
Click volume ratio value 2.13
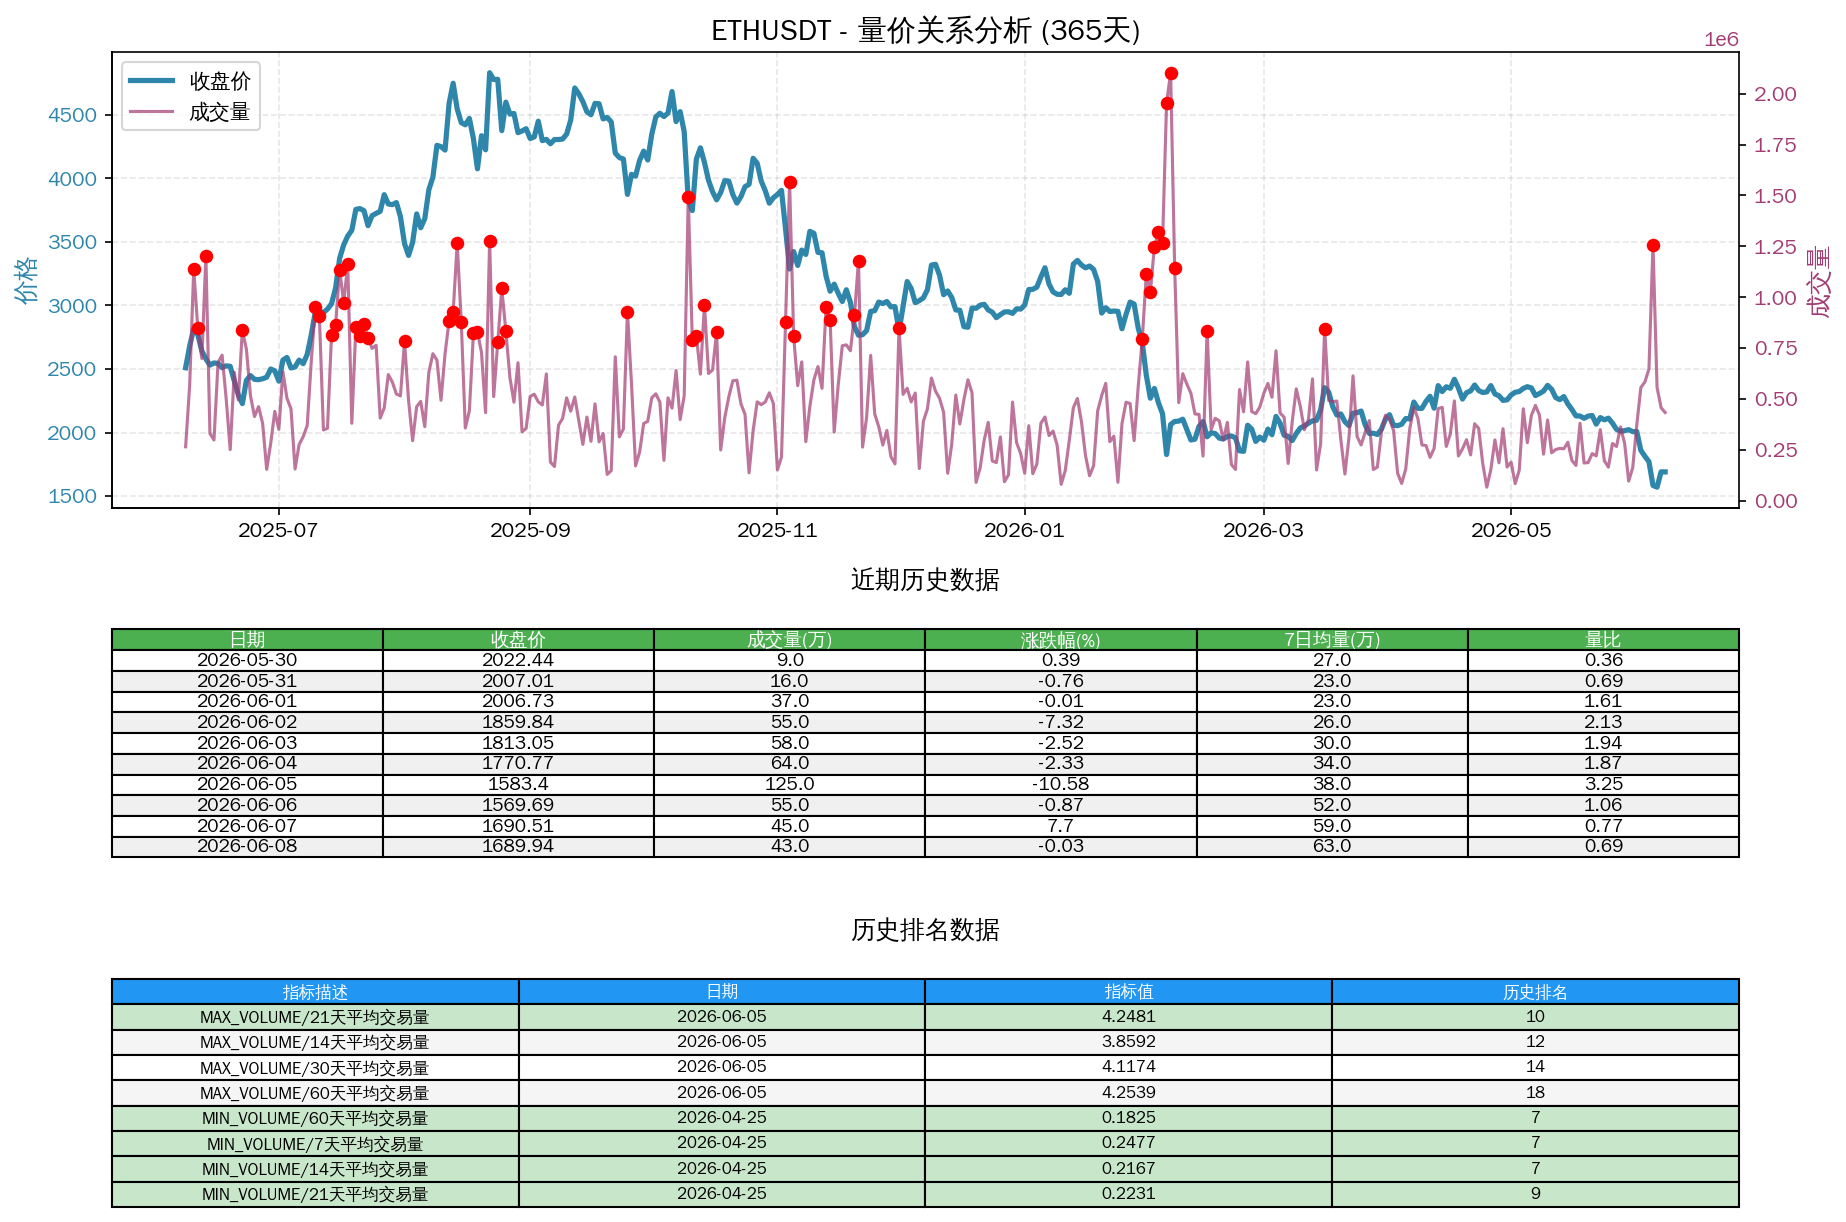(x=1603, y=722)
